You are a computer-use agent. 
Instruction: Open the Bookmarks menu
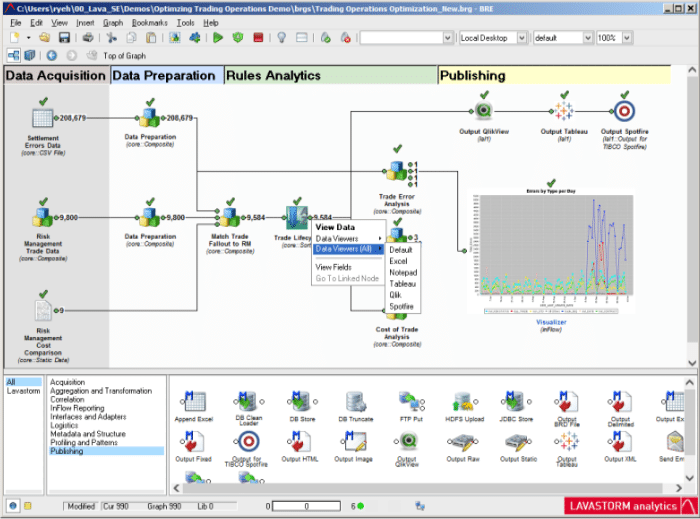click(149, 22)
